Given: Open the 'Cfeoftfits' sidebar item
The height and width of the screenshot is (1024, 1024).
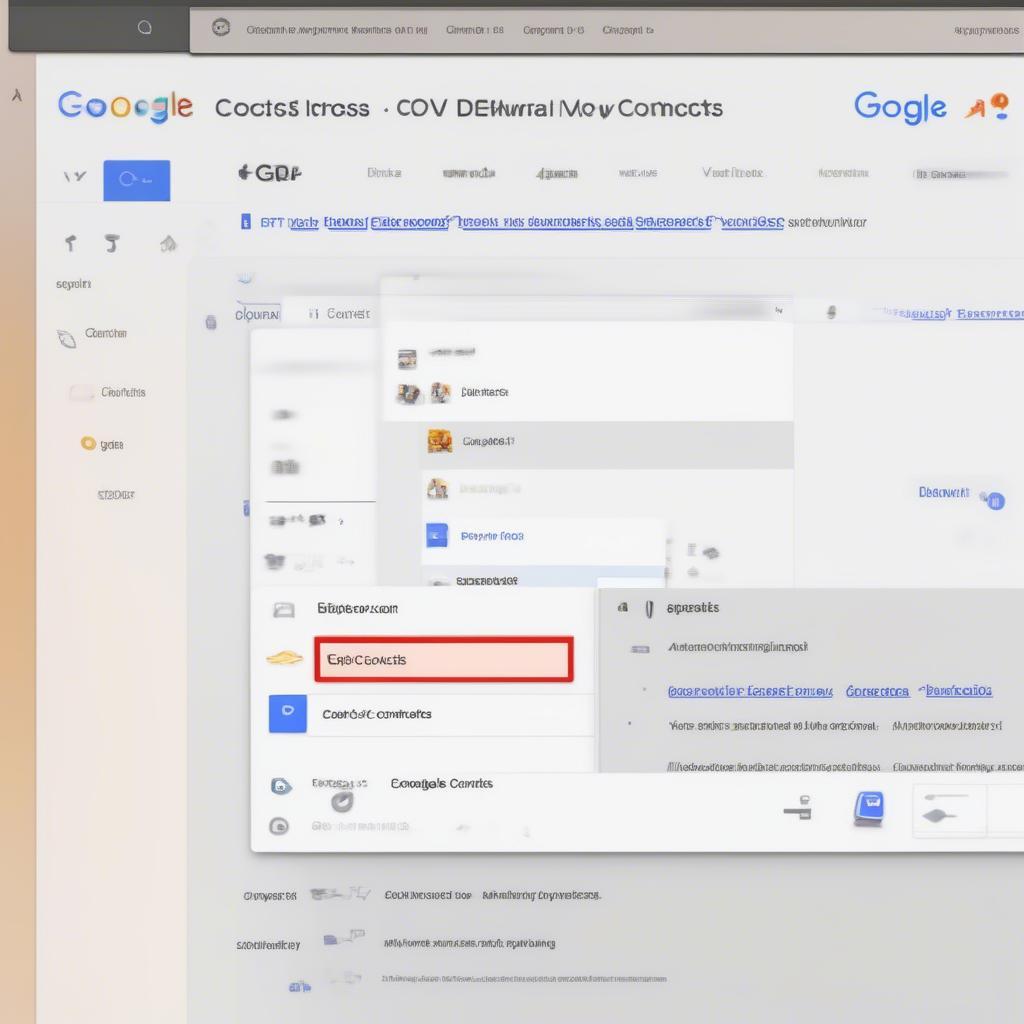Looking at the screenshot, I should (x=123, y=392).
